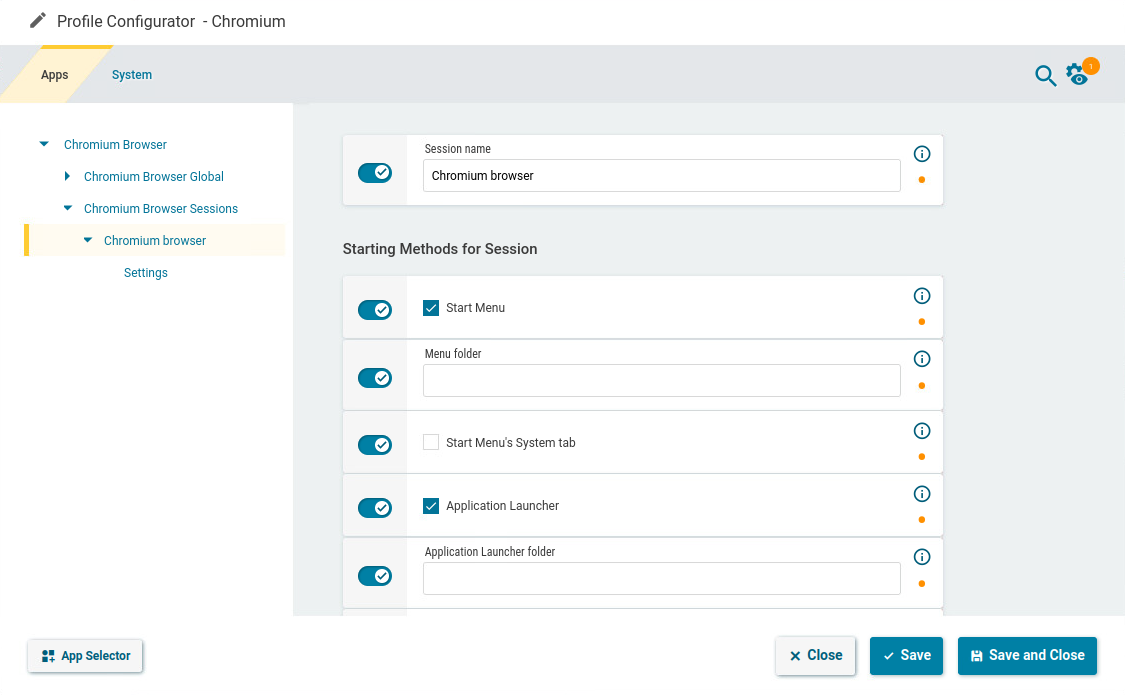
Task: Click the gear-eye active settings icon
Action: click(1077, 75)
